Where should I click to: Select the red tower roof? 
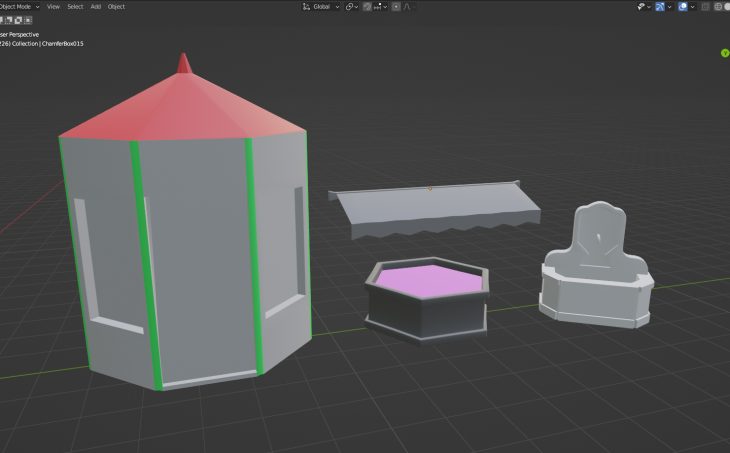[x=180, y=110]
